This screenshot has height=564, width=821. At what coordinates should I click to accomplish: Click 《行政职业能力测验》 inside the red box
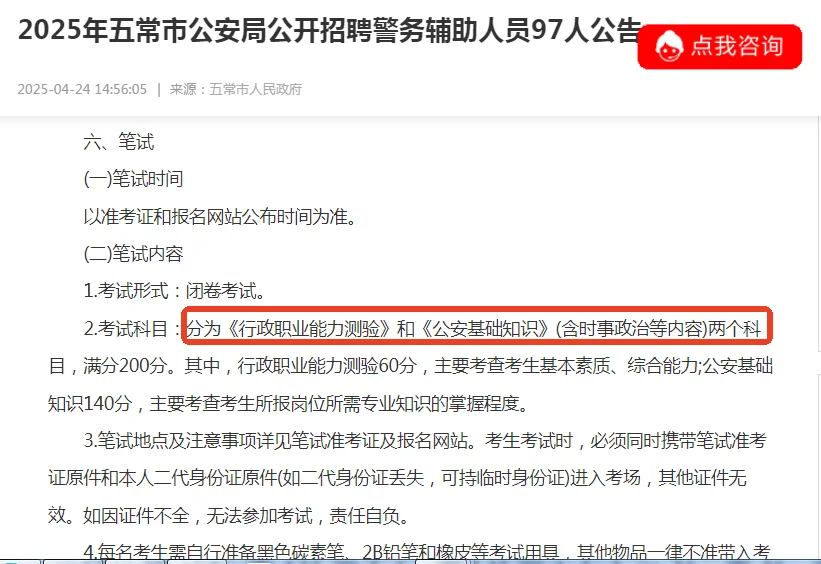click(308, 328)
